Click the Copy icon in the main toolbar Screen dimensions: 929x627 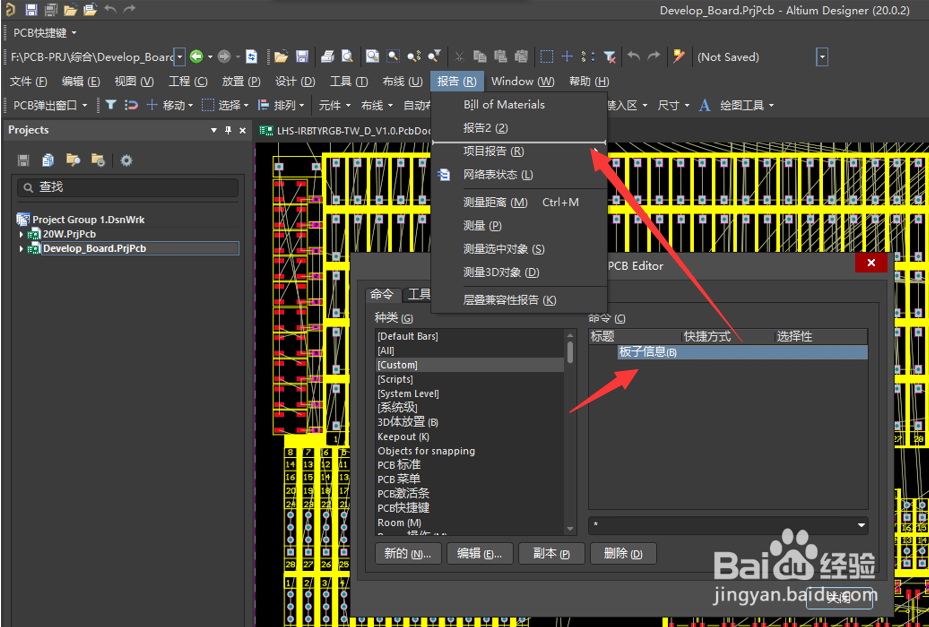[480, 57]
